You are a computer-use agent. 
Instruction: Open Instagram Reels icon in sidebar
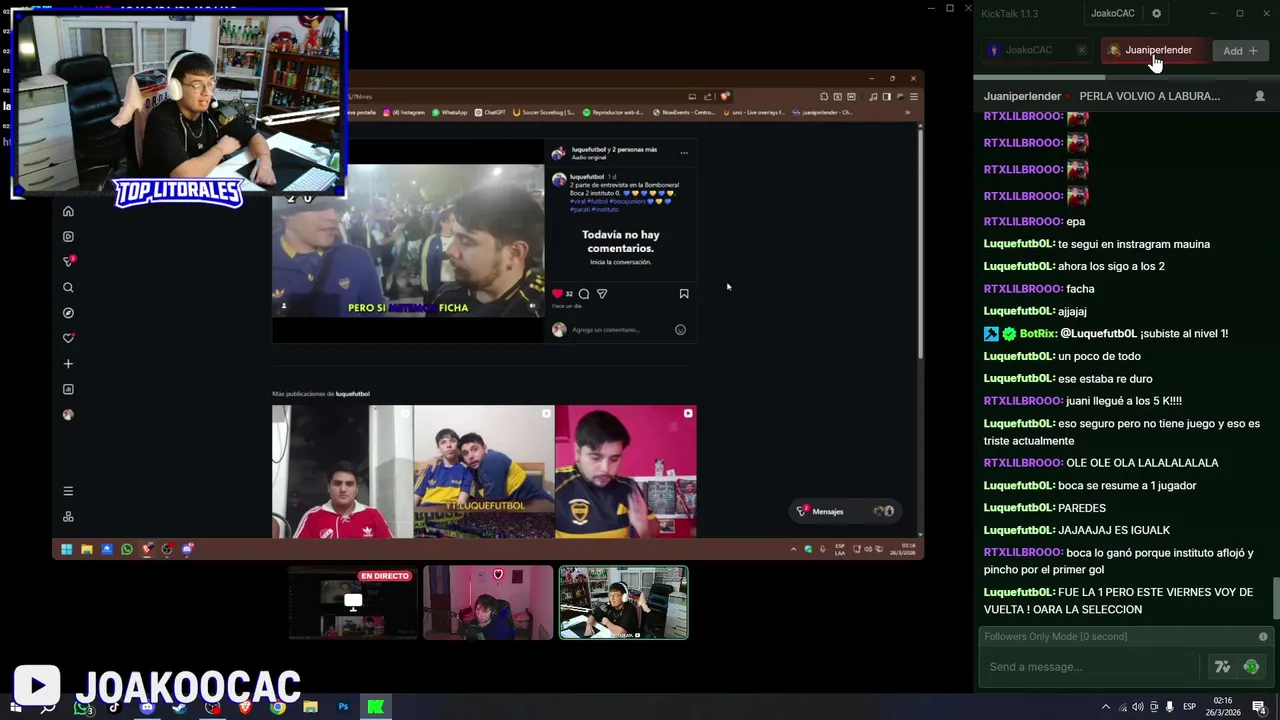68,237
